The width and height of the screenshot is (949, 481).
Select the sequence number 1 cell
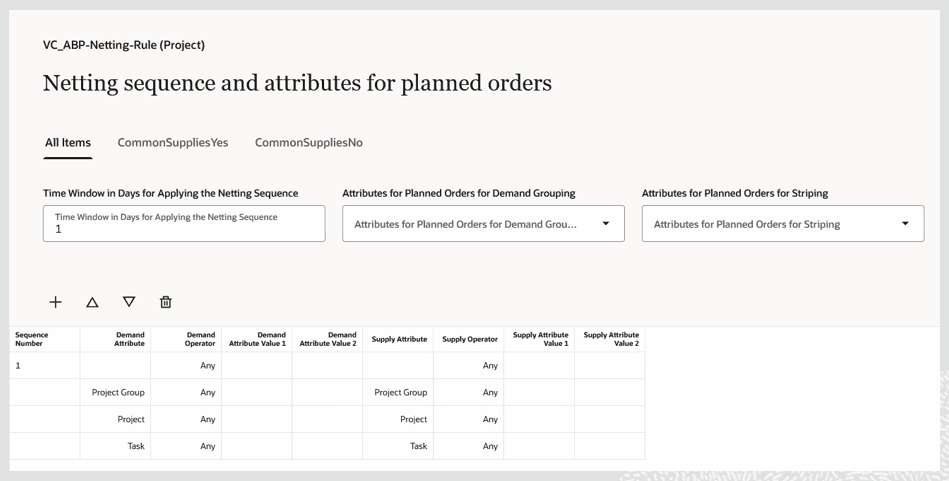(44, 366)
